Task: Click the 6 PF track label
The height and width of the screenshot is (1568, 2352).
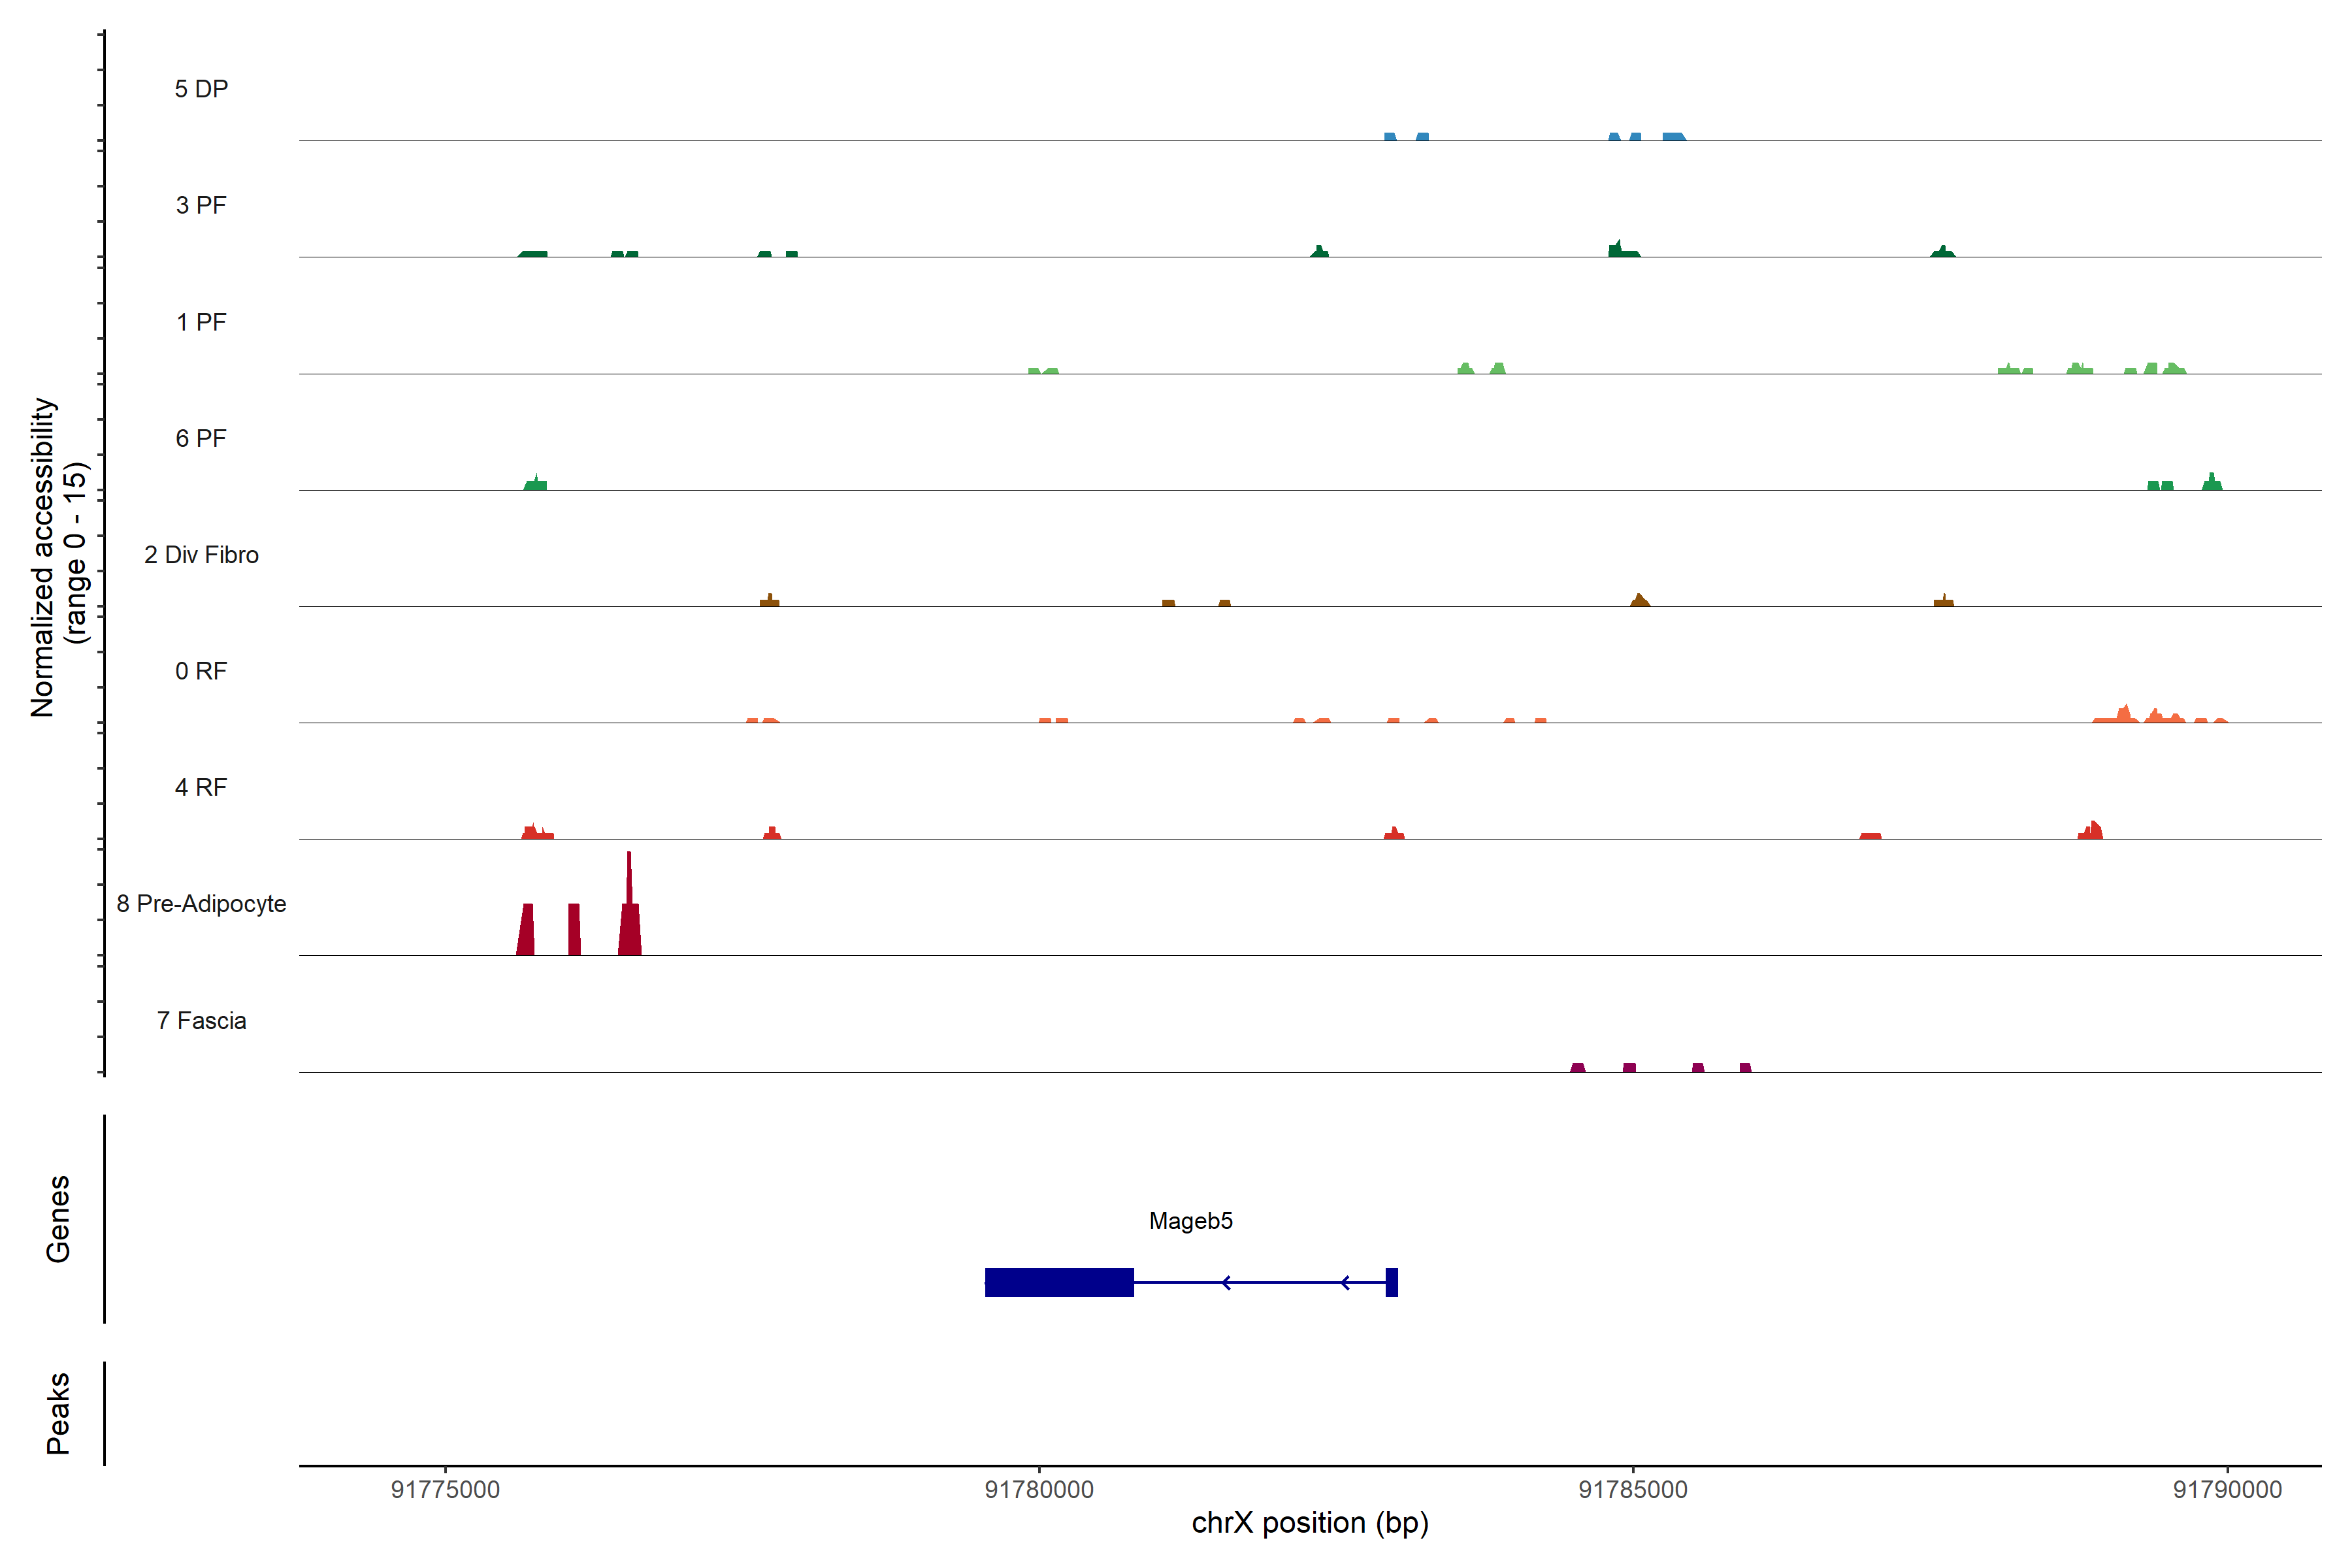Action: tap(201, 438)
